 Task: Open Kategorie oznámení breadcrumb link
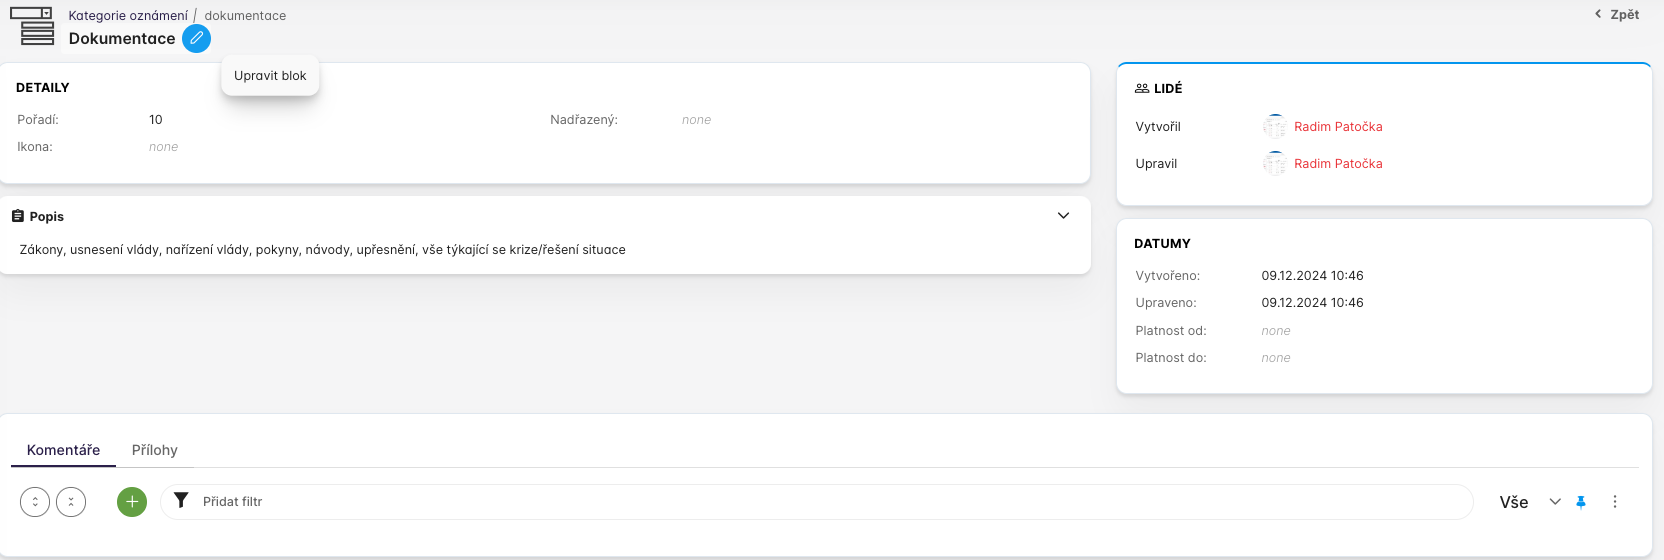(128, 16)
